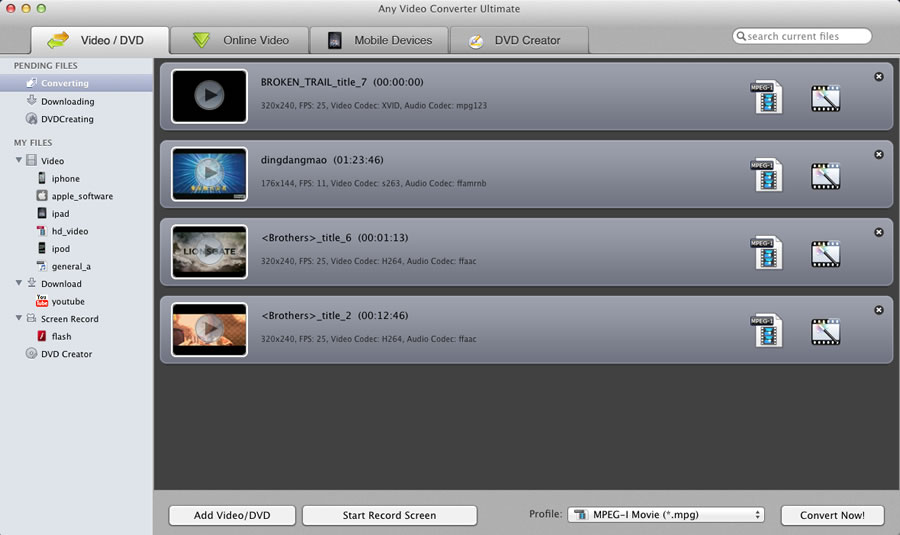Zoom the window with green button
The width and height of the screenshot is (900, 535).
[x=41, y=8]
